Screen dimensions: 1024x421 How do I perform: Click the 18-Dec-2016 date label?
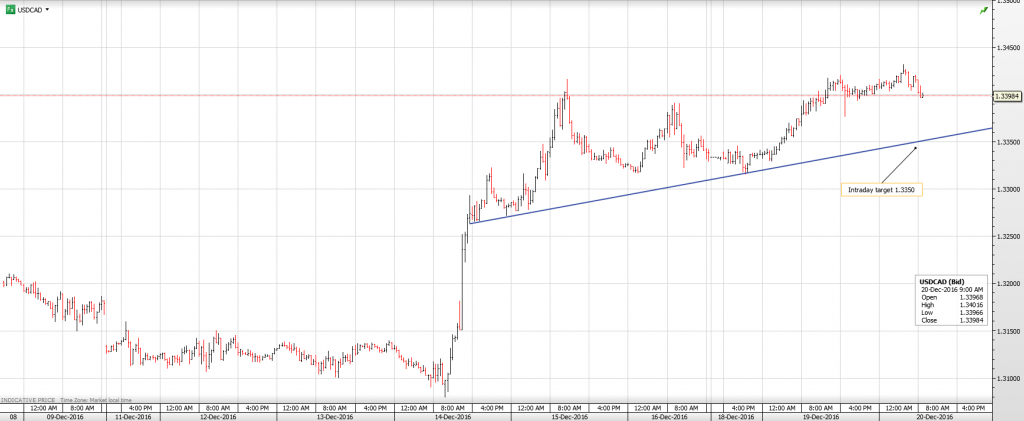coord(735,416)
